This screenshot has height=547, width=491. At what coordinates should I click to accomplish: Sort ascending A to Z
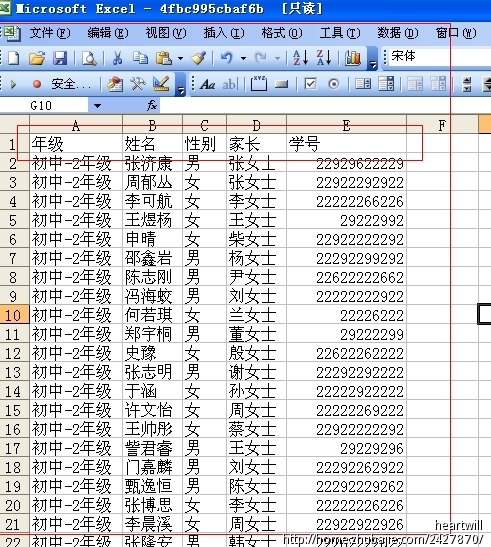[300, 58]
